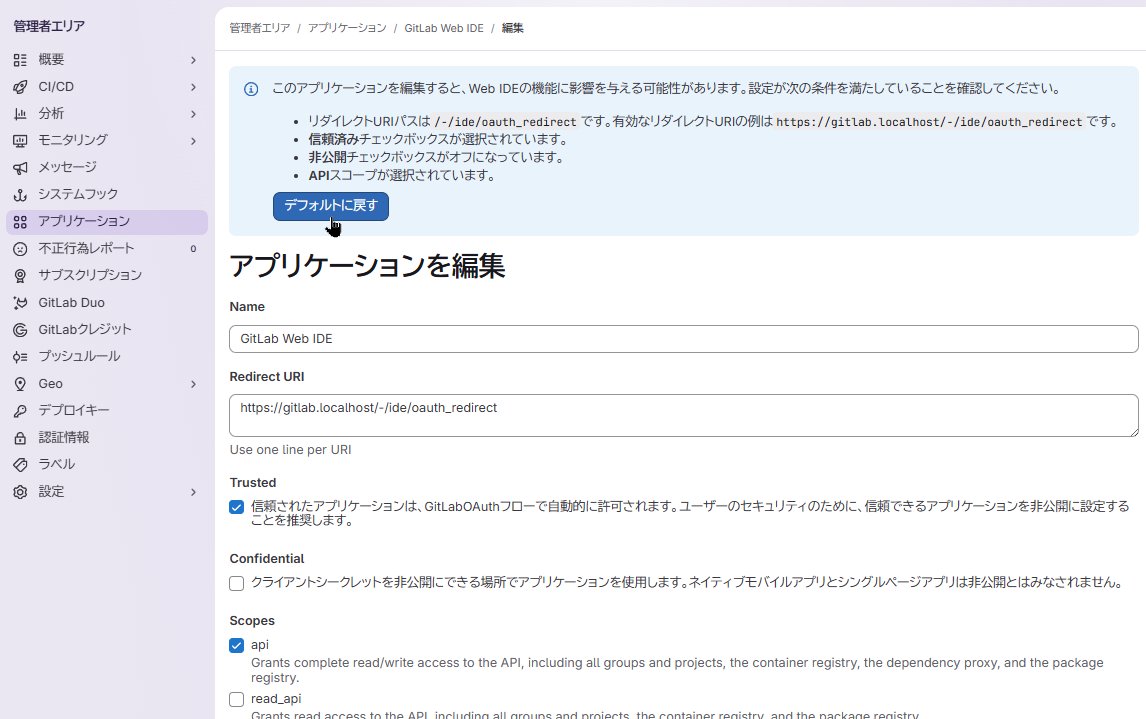Open プッシュルール in the sidebar
This screenshot has width=1146, height=719.
(x=107, y=357)
